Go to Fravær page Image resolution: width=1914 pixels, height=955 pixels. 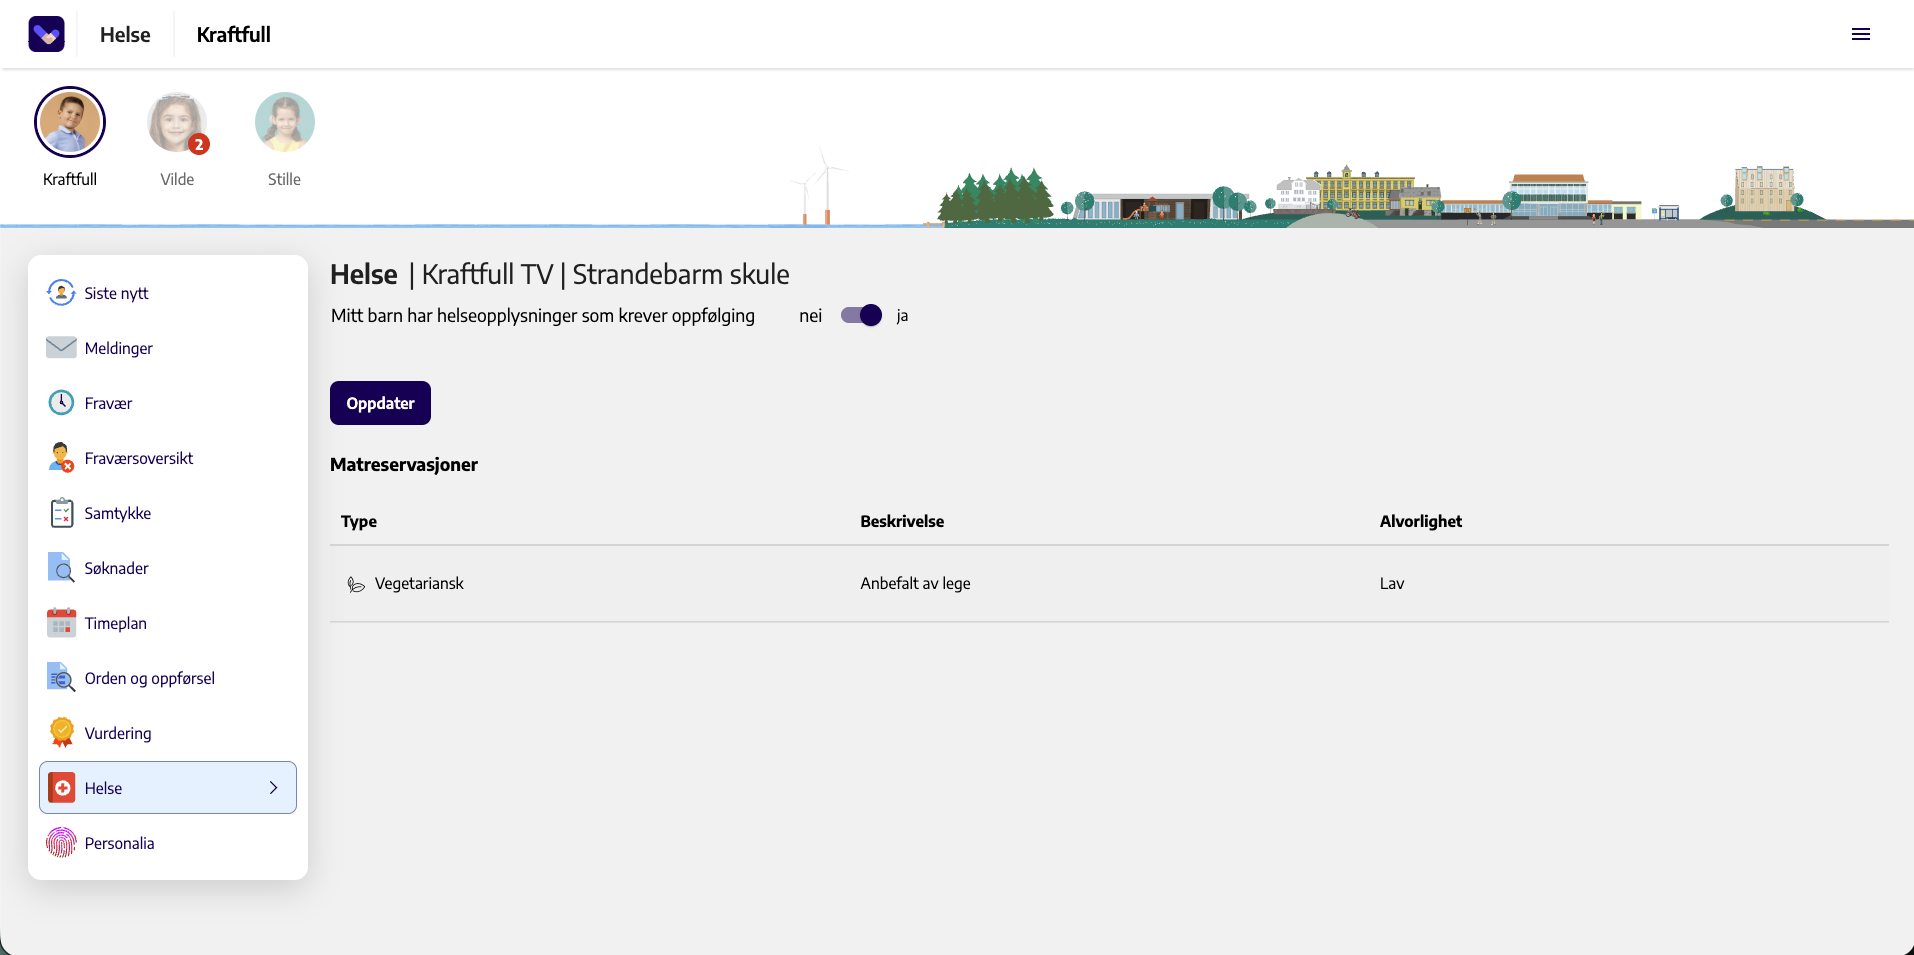(168, 403)
